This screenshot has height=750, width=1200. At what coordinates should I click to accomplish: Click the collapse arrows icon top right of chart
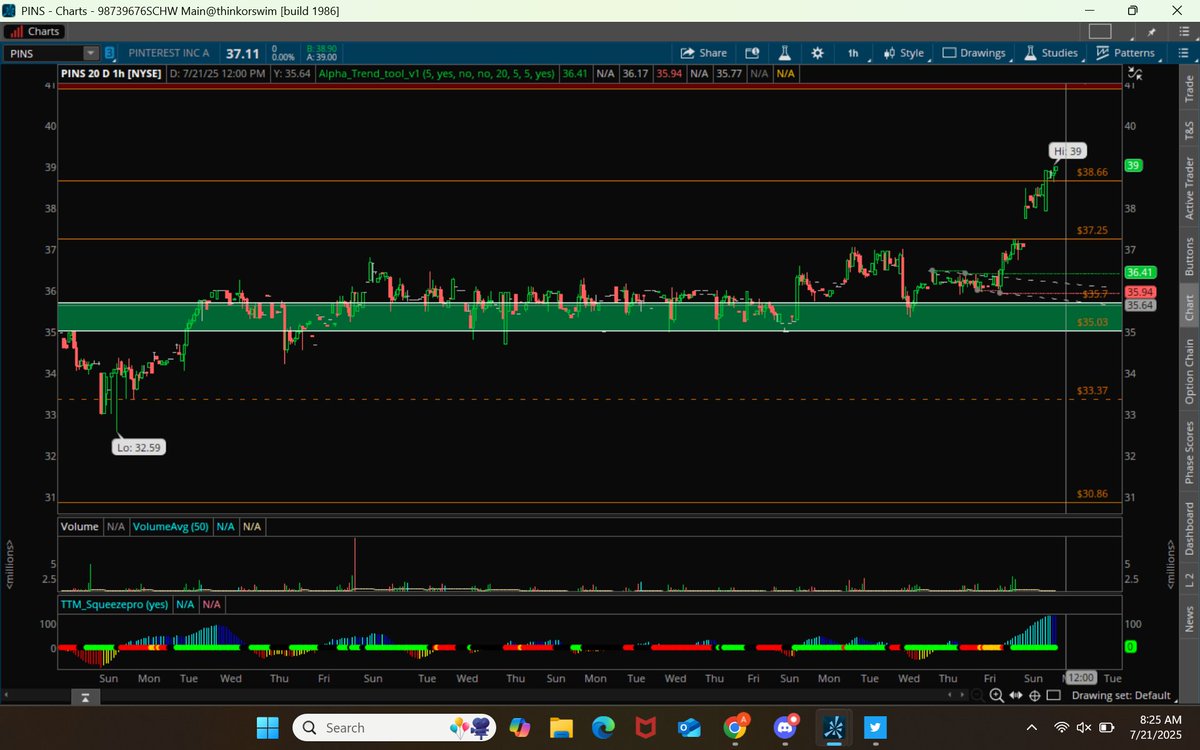tap(1135, 73)
